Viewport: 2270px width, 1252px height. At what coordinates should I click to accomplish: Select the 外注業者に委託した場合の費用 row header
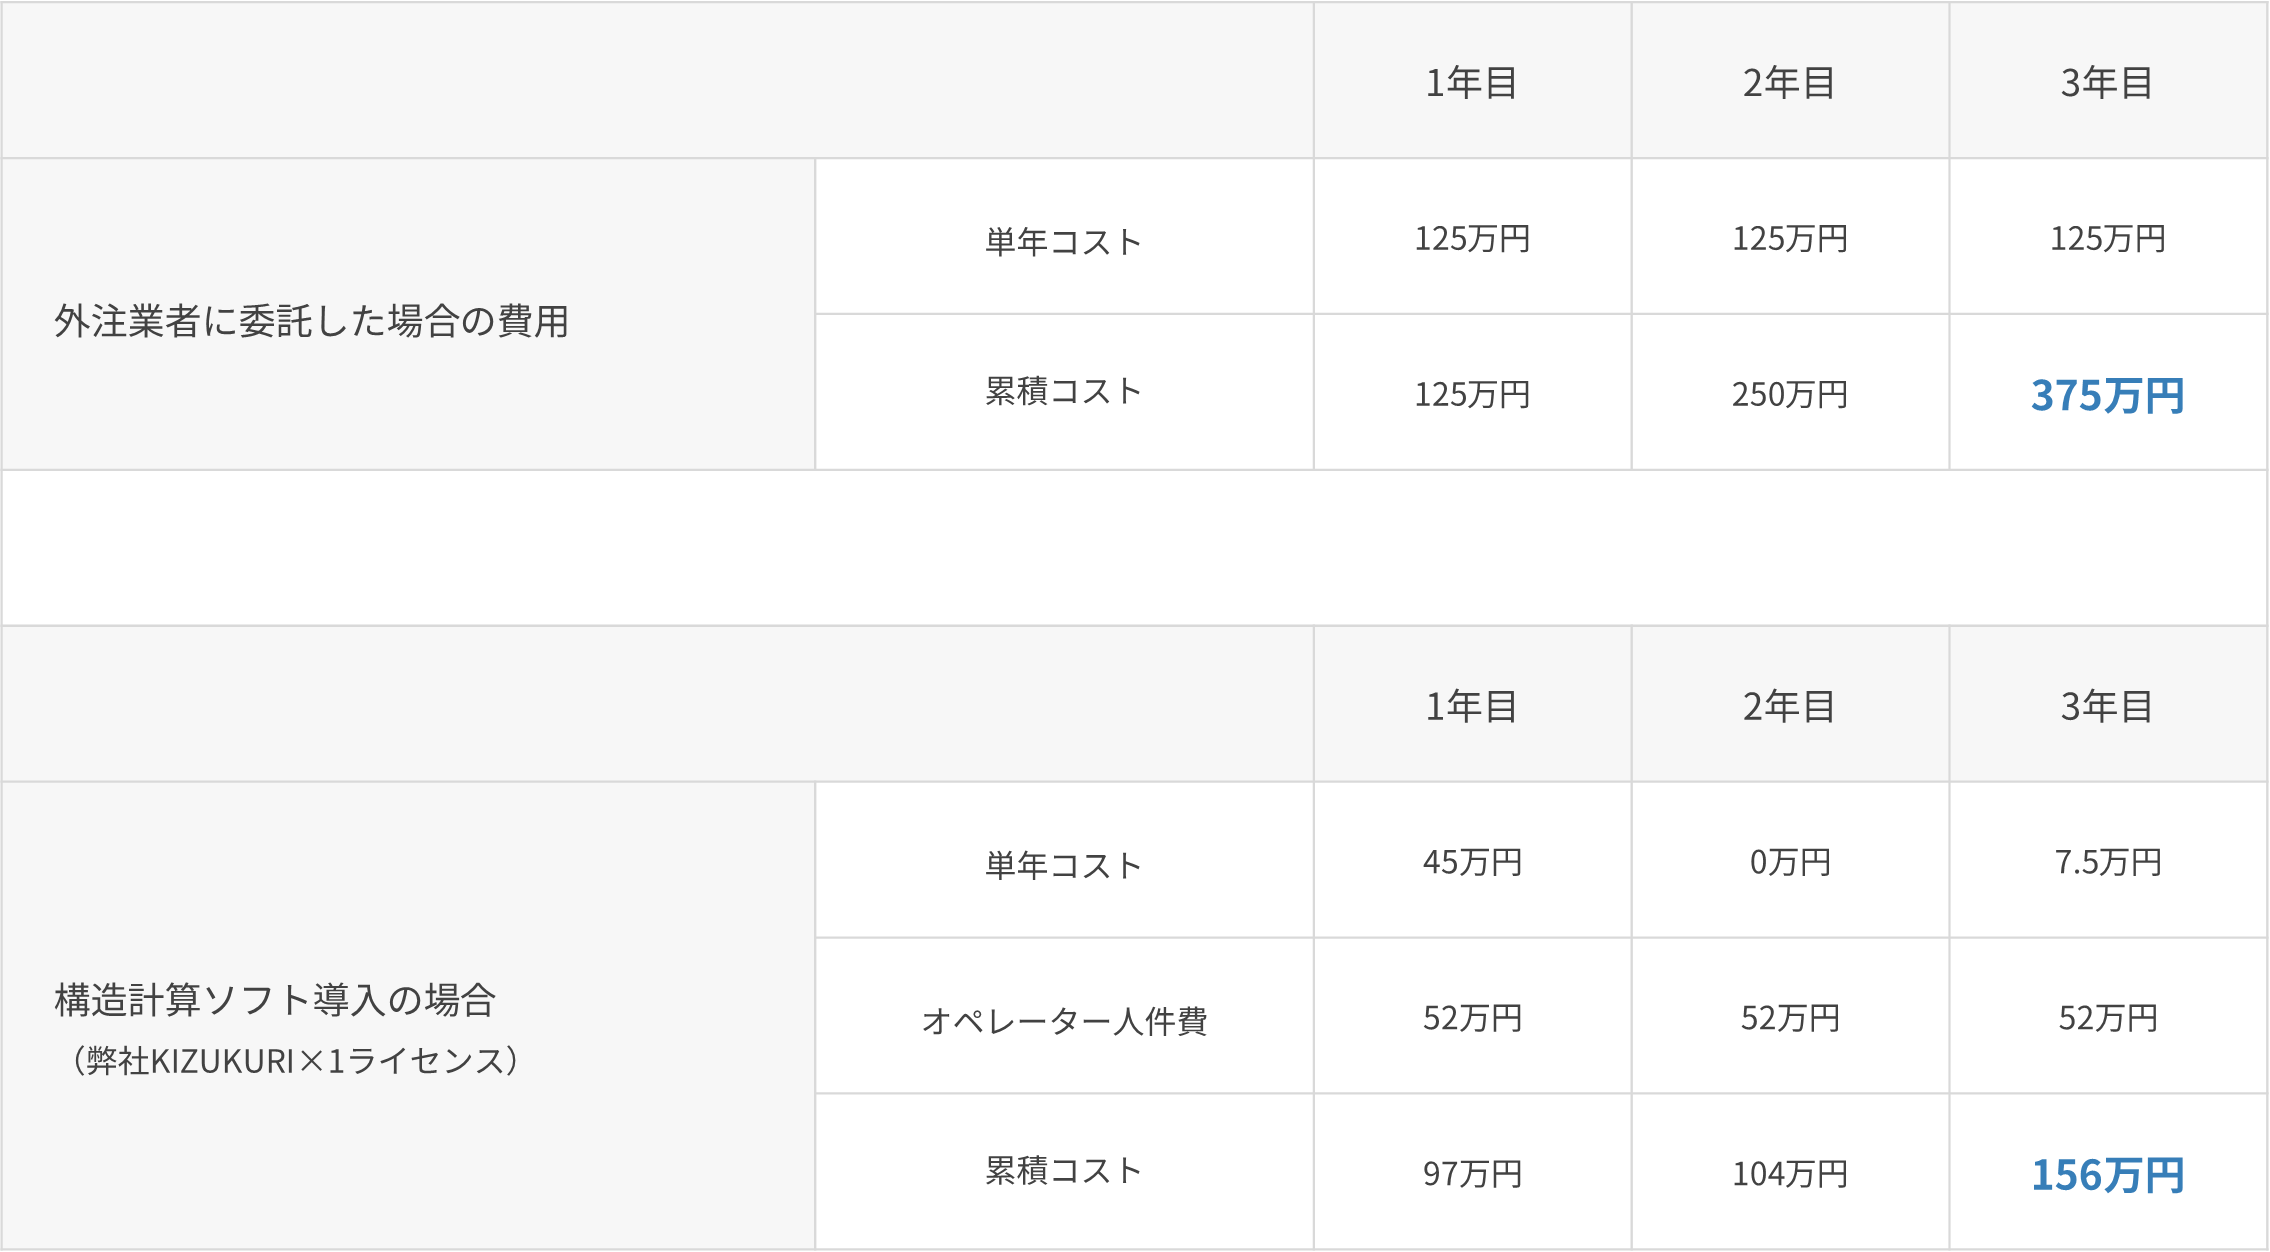click(311, 321)
